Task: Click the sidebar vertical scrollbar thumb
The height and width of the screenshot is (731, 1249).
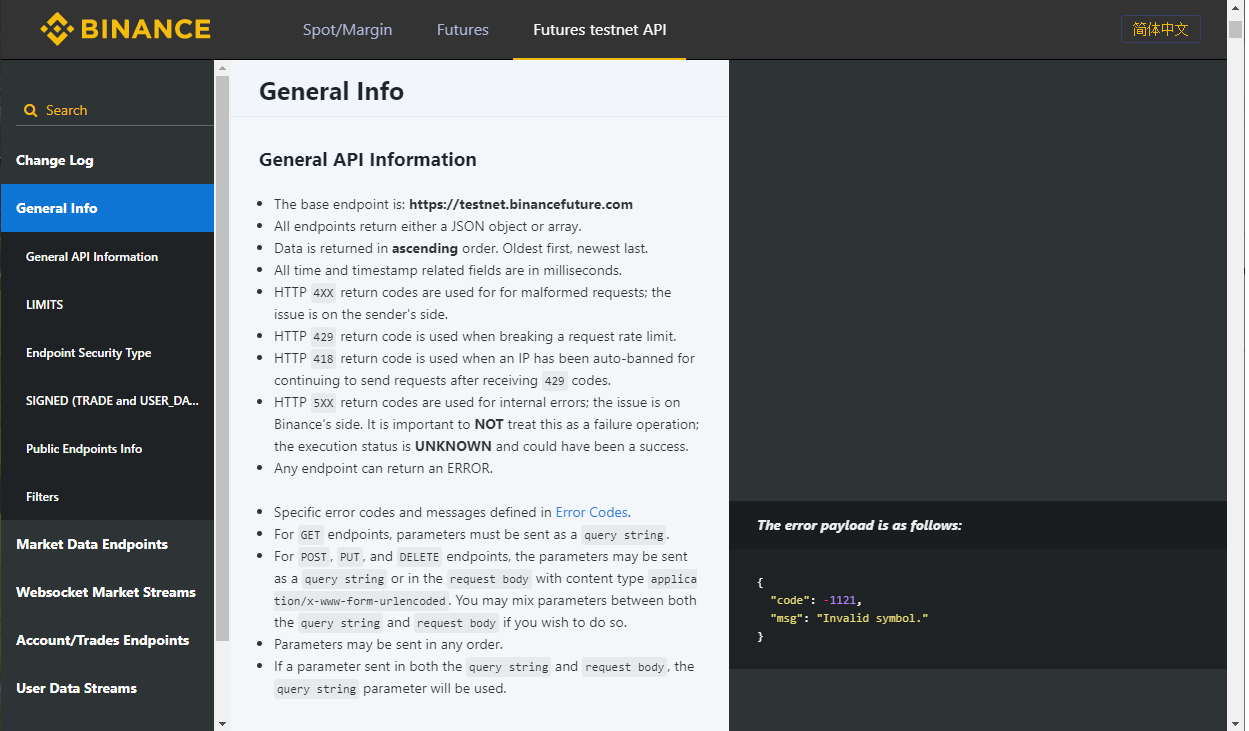Action: point(222,350)
